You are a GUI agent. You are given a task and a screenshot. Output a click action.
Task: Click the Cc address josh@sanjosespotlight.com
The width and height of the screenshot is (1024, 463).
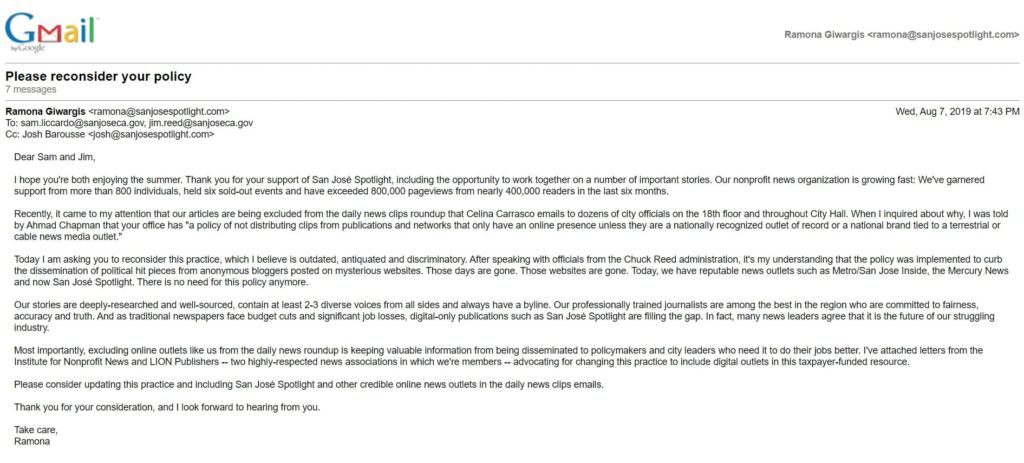[x=151, y=135]
